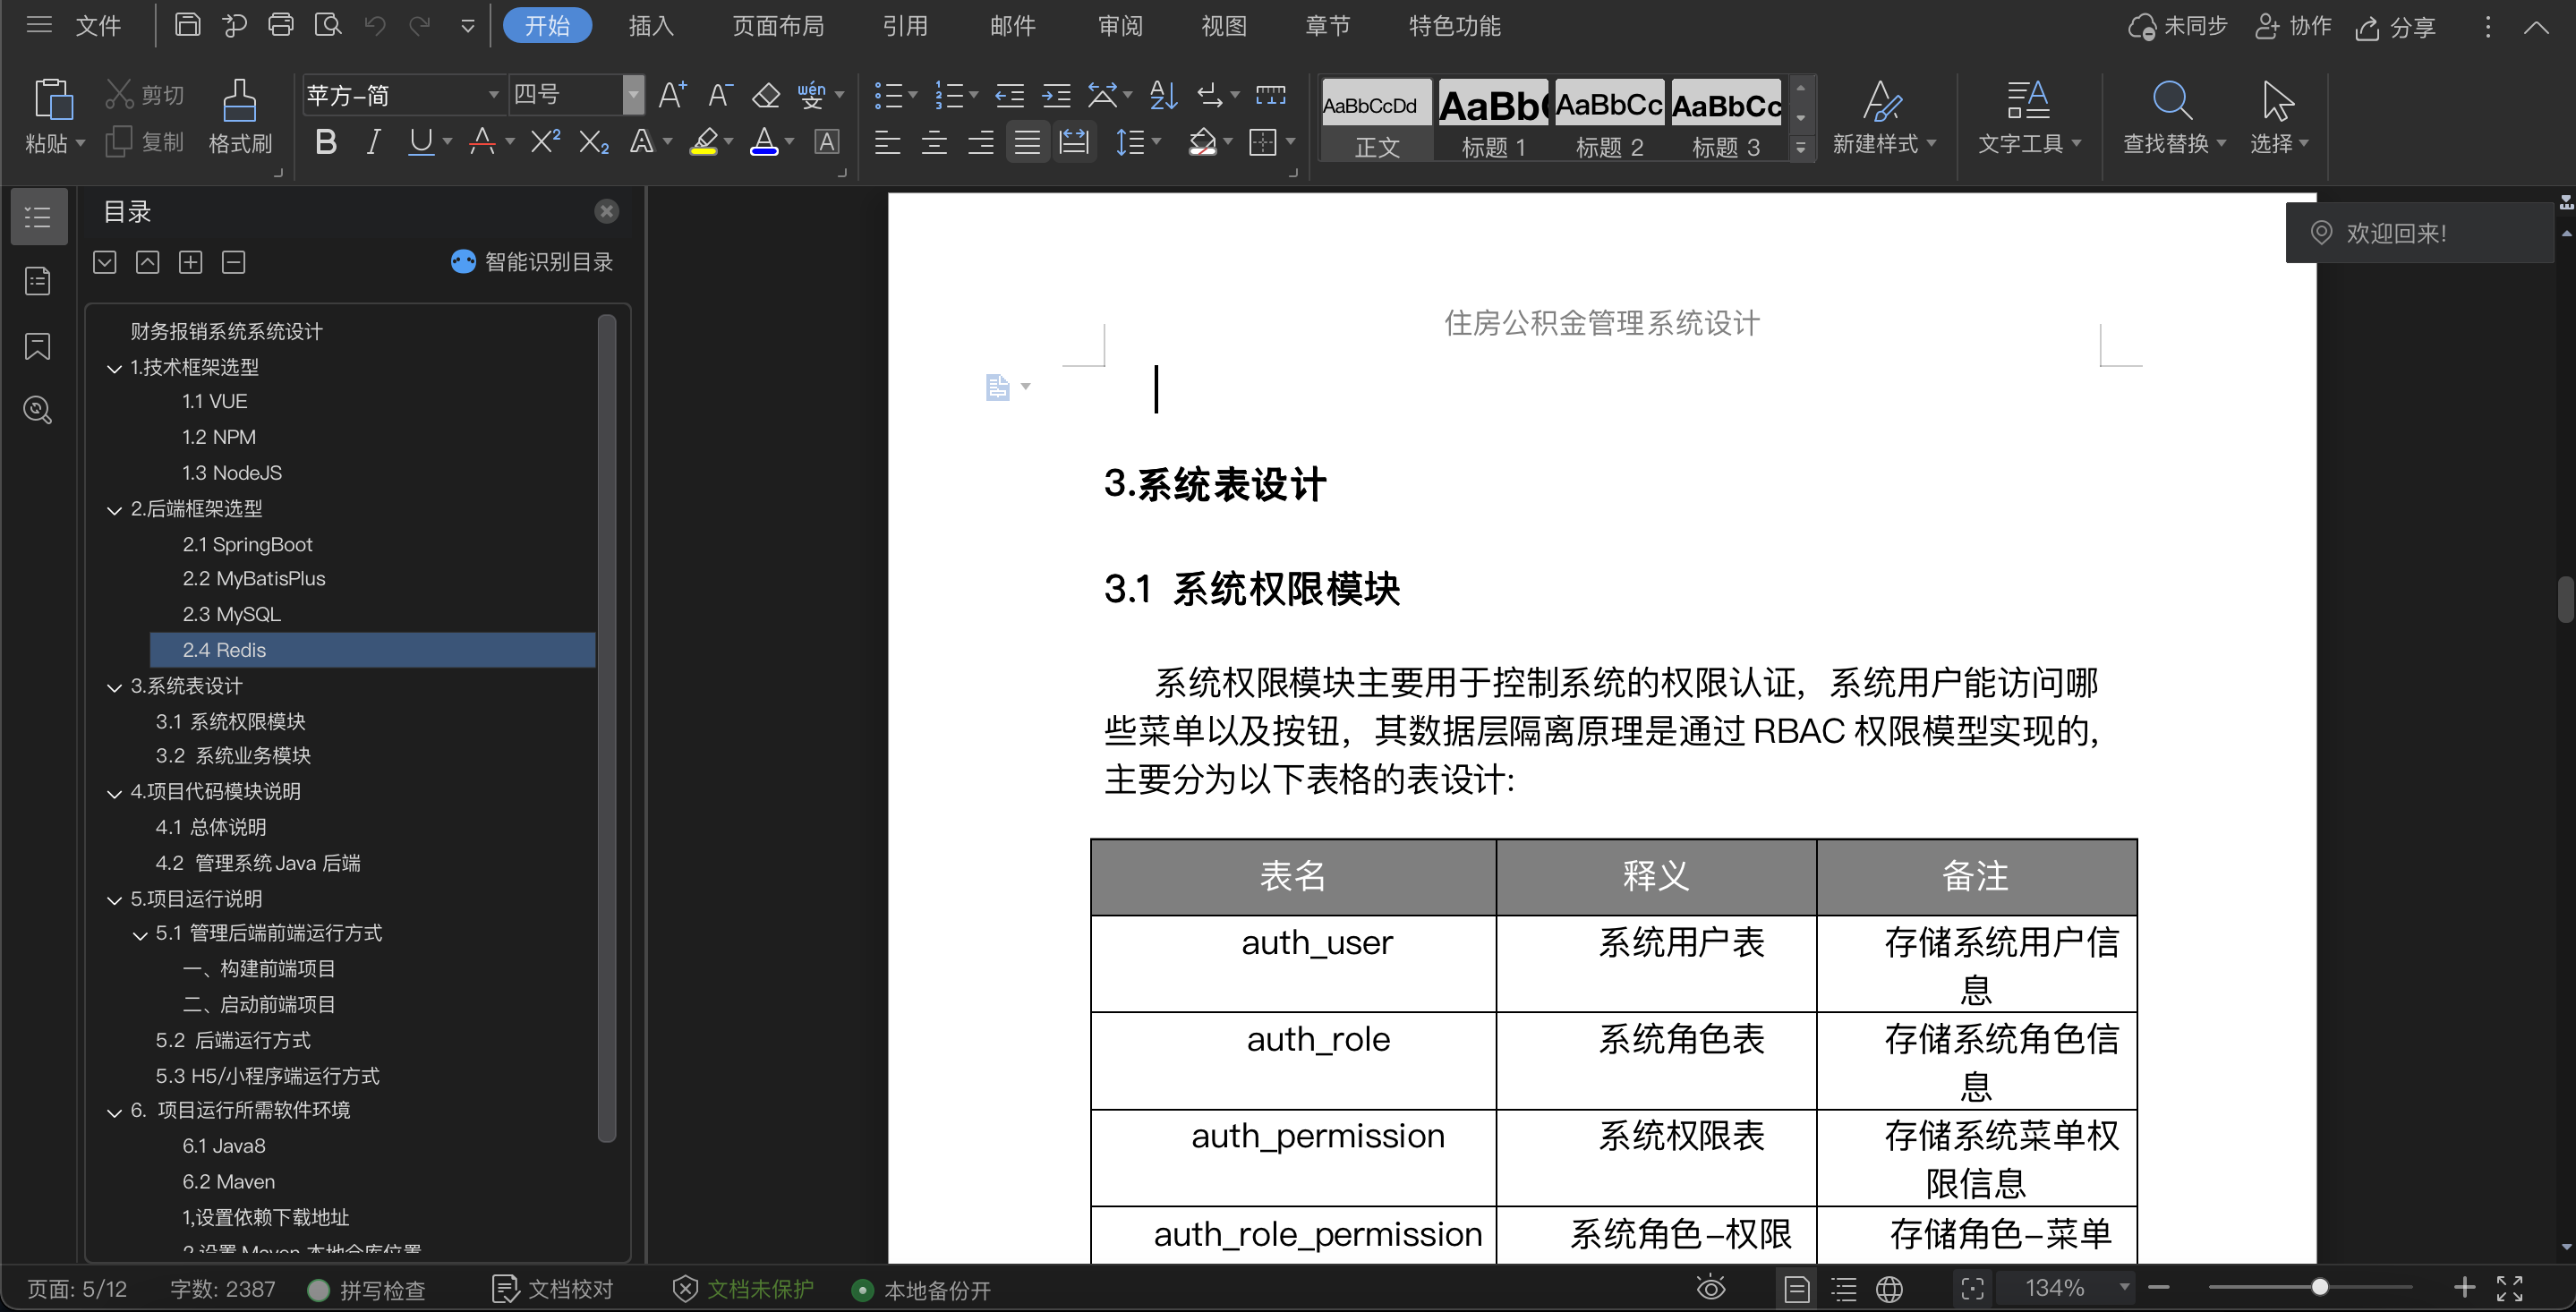Screen dimensions: 2576x1312
Task: Open the chapters page icon in sidebar
Action: tap(38, 281)
